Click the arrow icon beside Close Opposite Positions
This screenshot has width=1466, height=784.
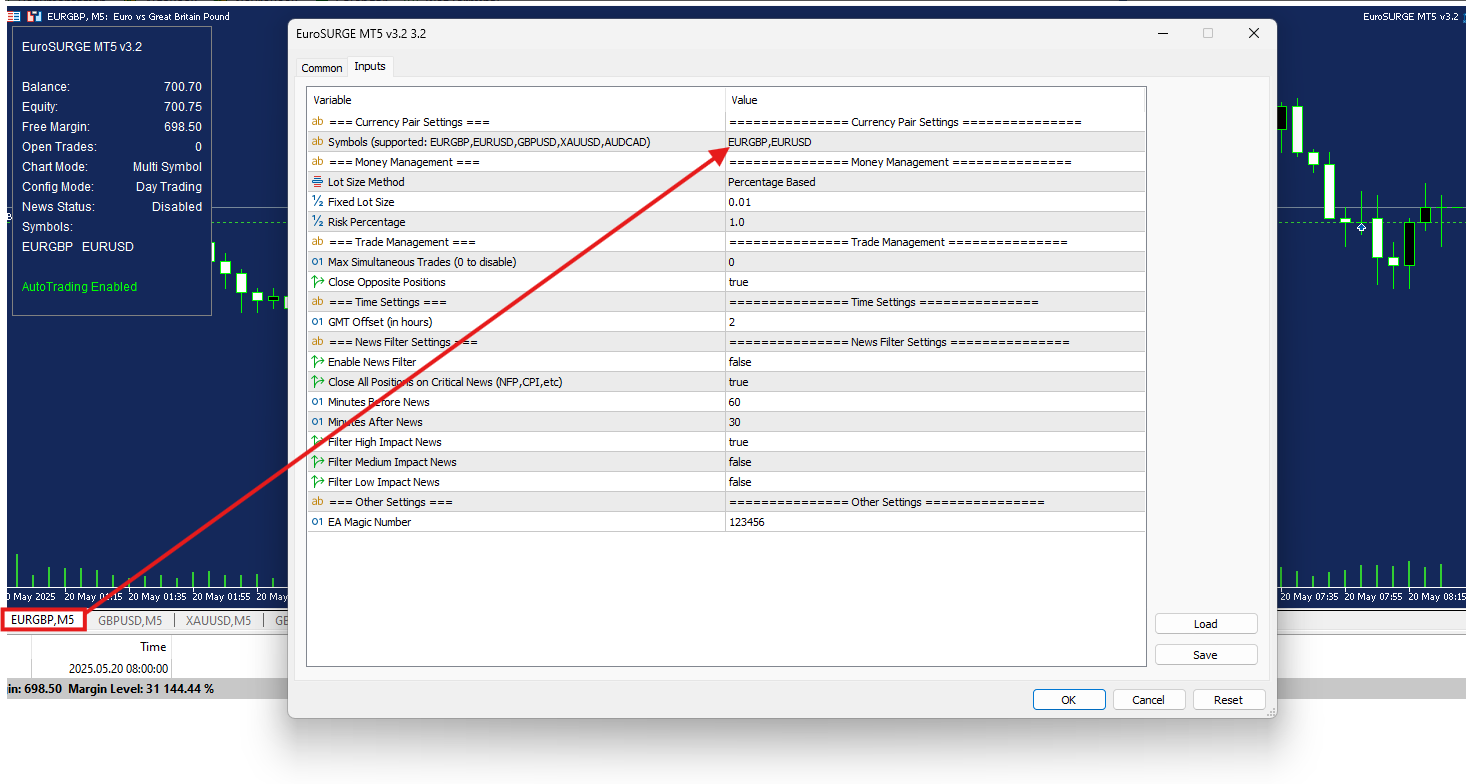[318, 282]
